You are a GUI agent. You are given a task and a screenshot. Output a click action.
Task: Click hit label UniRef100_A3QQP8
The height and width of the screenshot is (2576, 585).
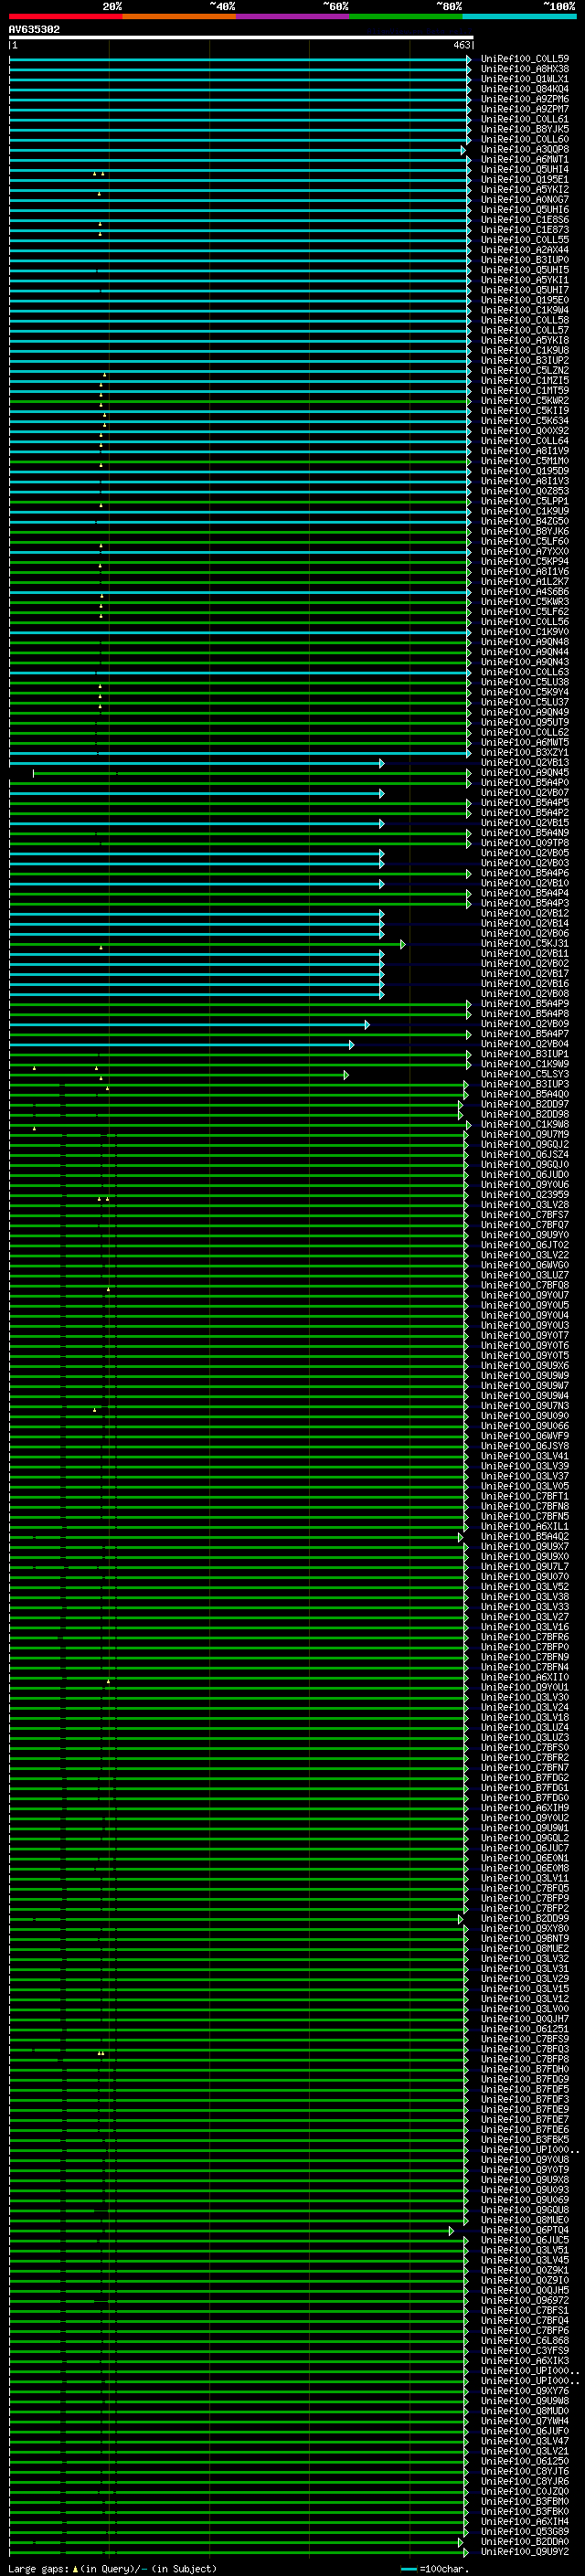[524, 149]
